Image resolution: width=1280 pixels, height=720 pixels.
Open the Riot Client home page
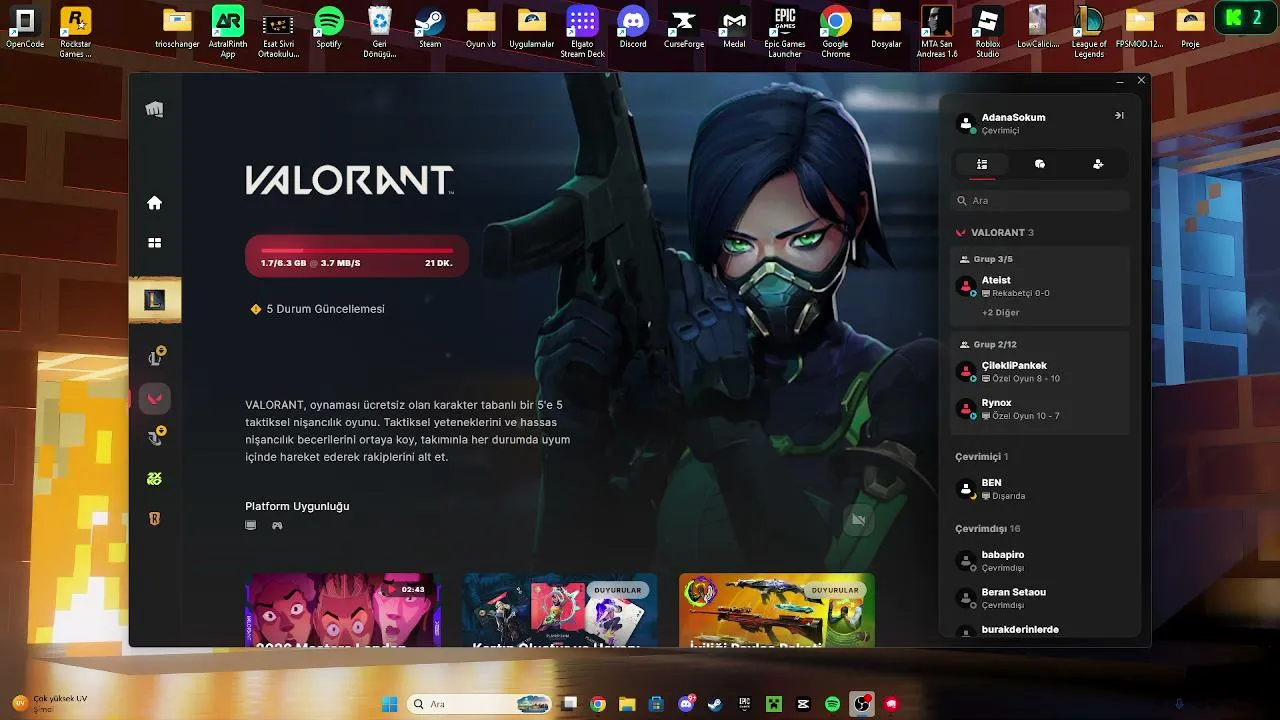(154, 203)
